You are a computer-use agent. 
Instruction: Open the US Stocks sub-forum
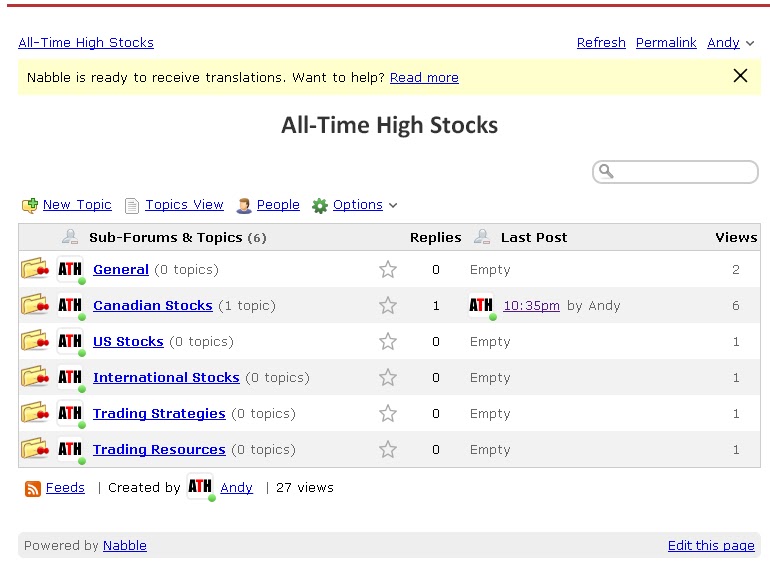[x=128, y=341]
